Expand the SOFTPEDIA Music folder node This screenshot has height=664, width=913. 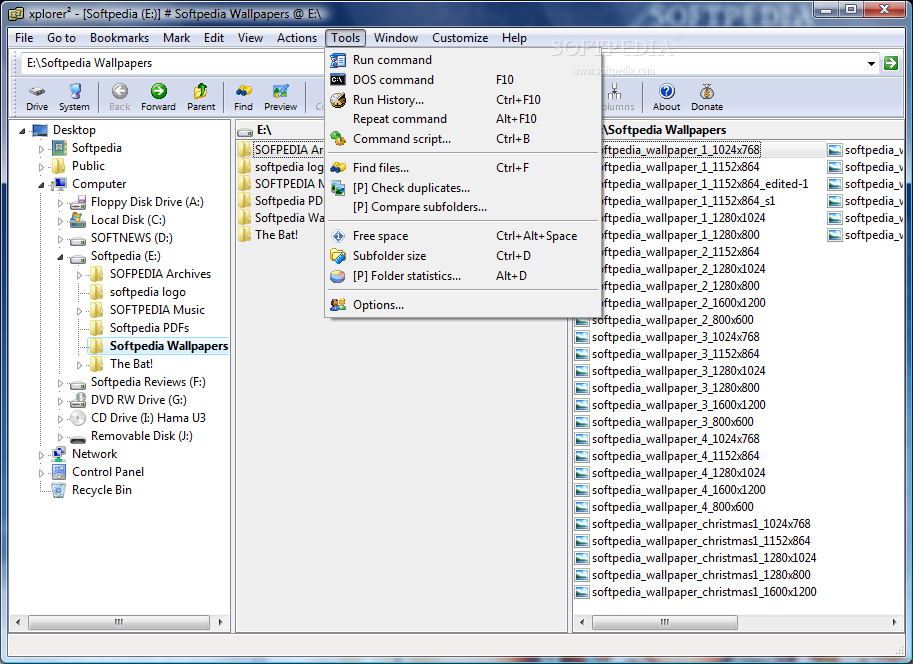(x=79, y=311)
